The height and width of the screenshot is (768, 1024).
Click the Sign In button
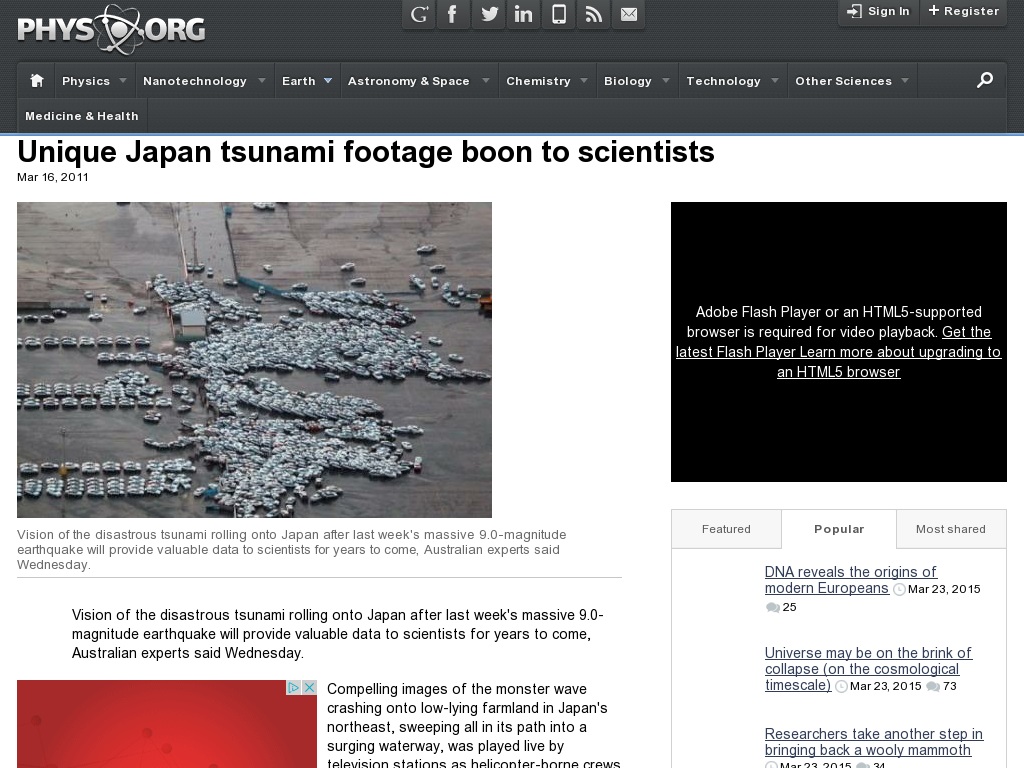pos(878,12)
